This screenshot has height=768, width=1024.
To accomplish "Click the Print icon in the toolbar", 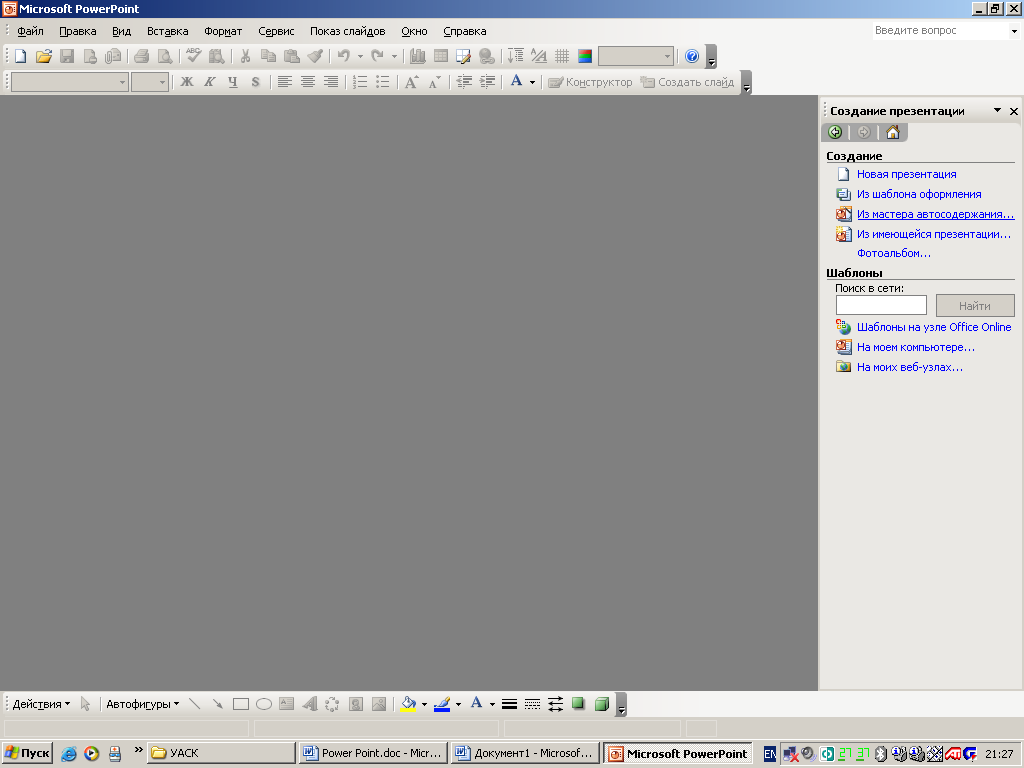I will 141,56.
